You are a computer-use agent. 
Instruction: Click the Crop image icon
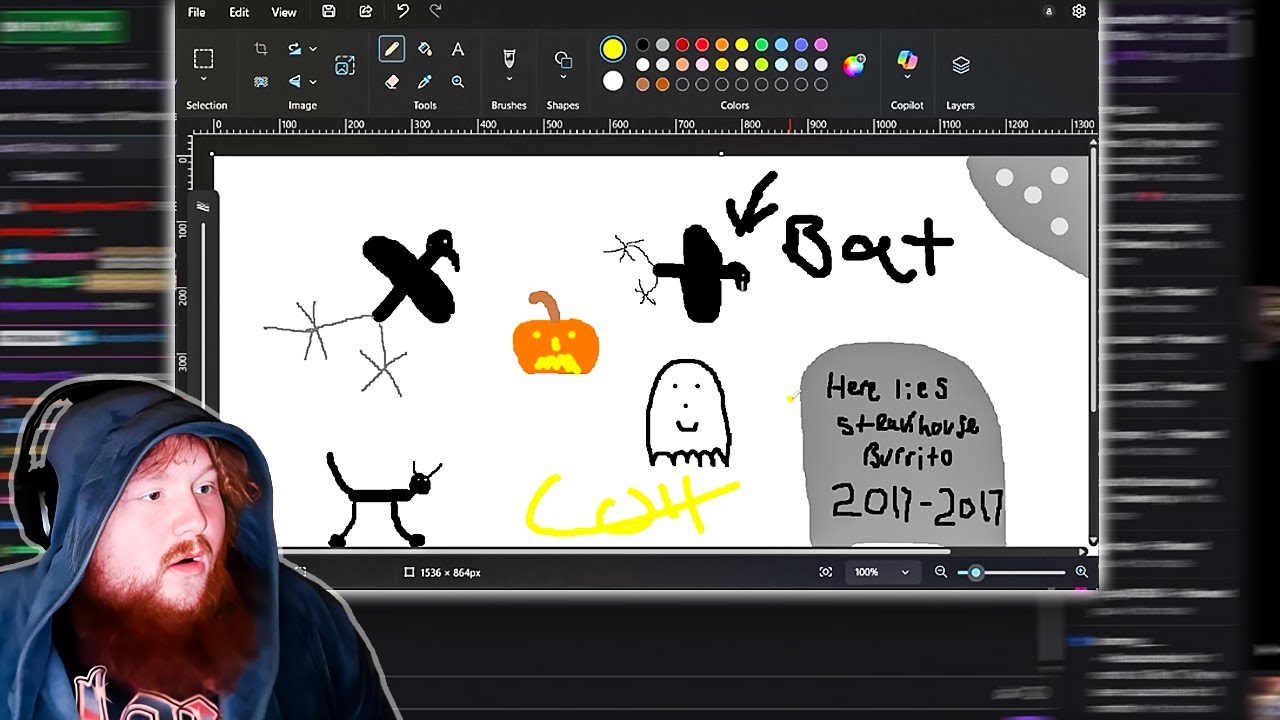(261, 48)
